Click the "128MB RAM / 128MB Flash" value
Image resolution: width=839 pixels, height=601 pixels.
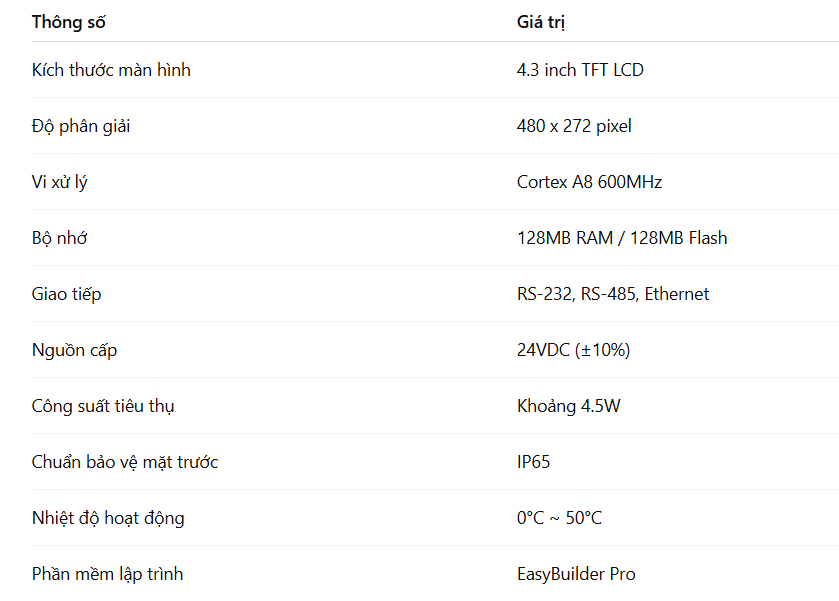622,238
